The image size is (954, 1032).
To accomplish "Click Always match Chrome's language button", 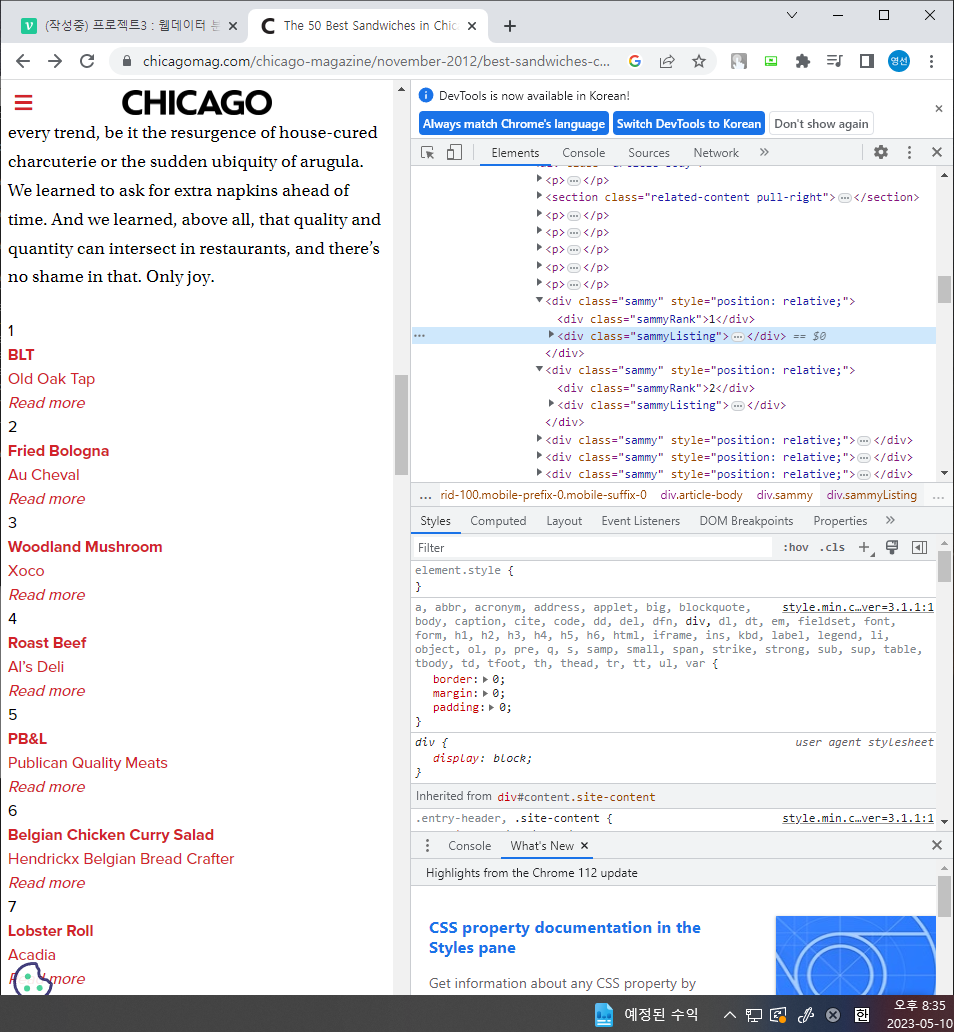I will click(x=514, y=124).
